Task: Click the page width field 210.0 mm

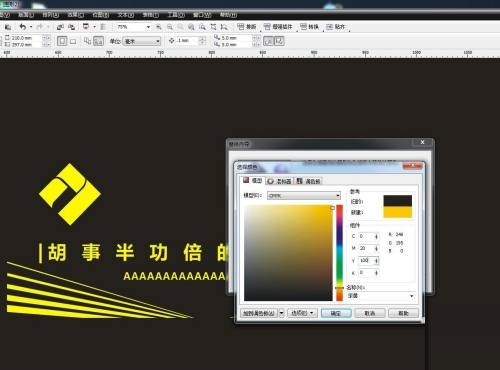Action: [25, 38]
